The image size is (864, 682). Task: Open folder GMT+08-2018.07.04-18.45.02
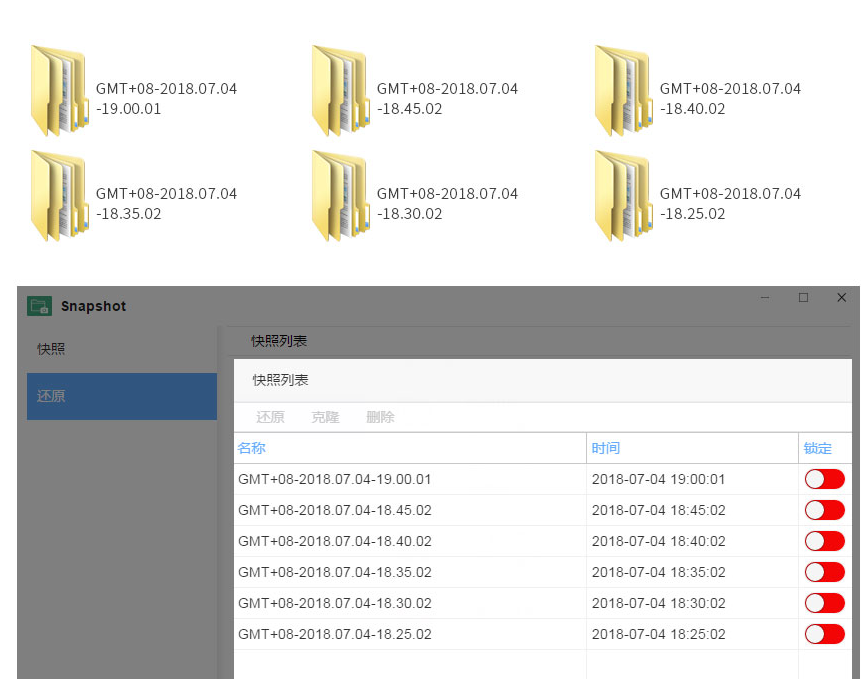coord(341,91)
